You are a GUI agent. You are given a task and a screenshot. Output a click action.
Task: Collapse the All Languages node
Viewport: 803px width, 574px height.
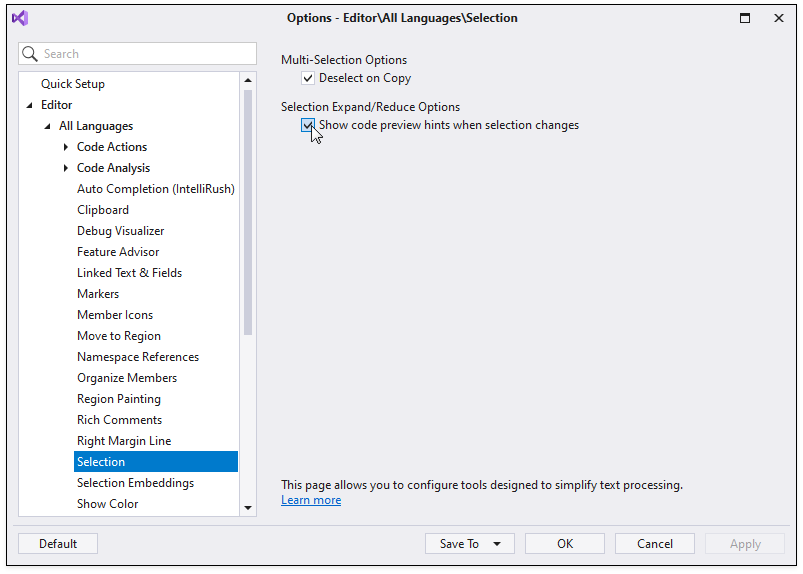pos(47,126)
